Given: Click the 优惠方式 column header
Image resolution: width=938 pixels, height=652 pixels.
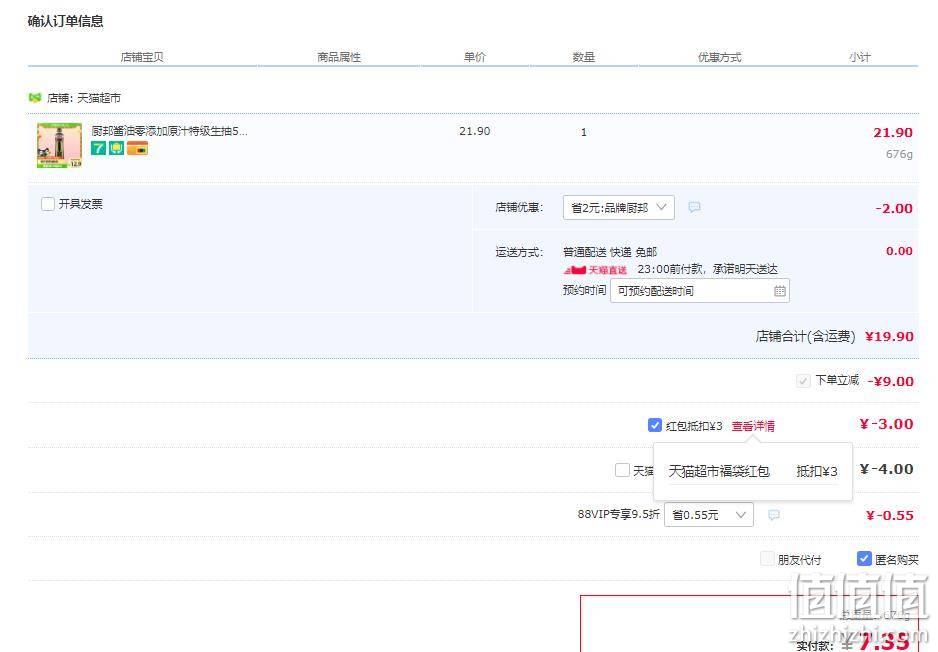Looking at the screenshot, I should [720, 57].
